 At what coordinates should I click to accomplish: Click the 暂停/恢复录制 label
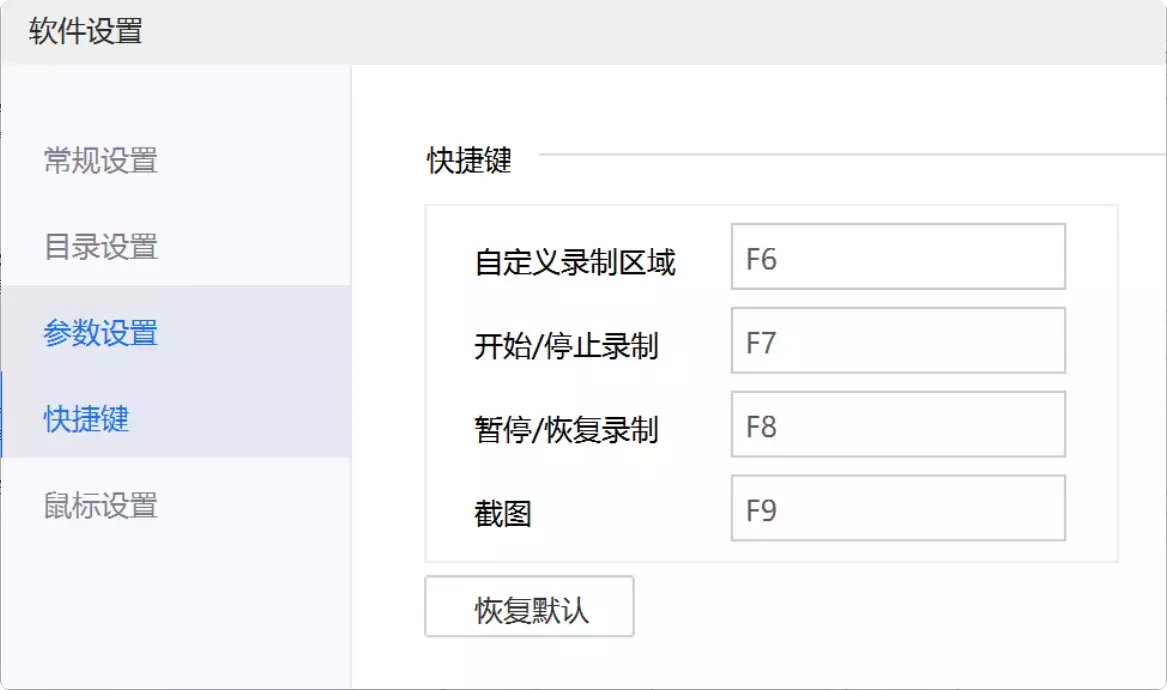[566, 430]
